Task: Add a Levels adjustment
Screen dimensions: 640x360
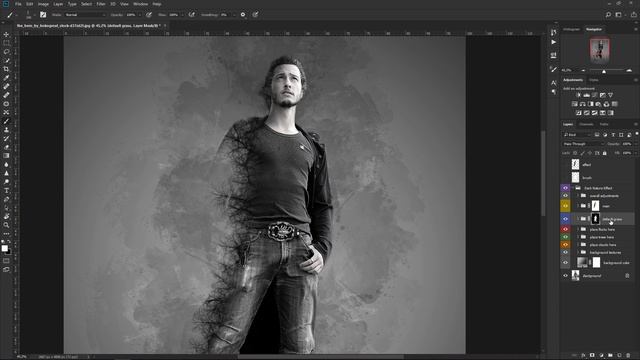Action: click(587, 95)
